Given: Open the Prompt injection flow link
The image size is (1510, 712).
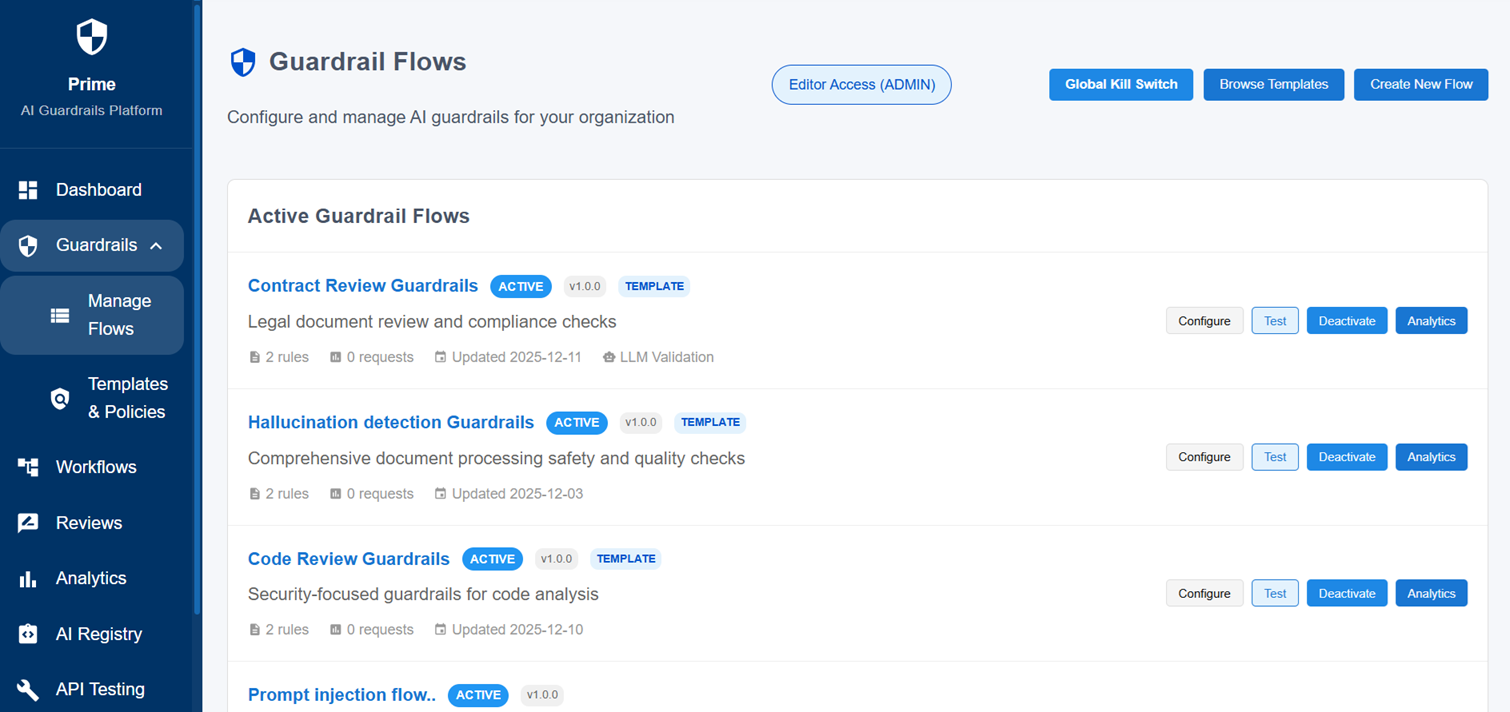Looking at the screenshot, I should 341,695.
